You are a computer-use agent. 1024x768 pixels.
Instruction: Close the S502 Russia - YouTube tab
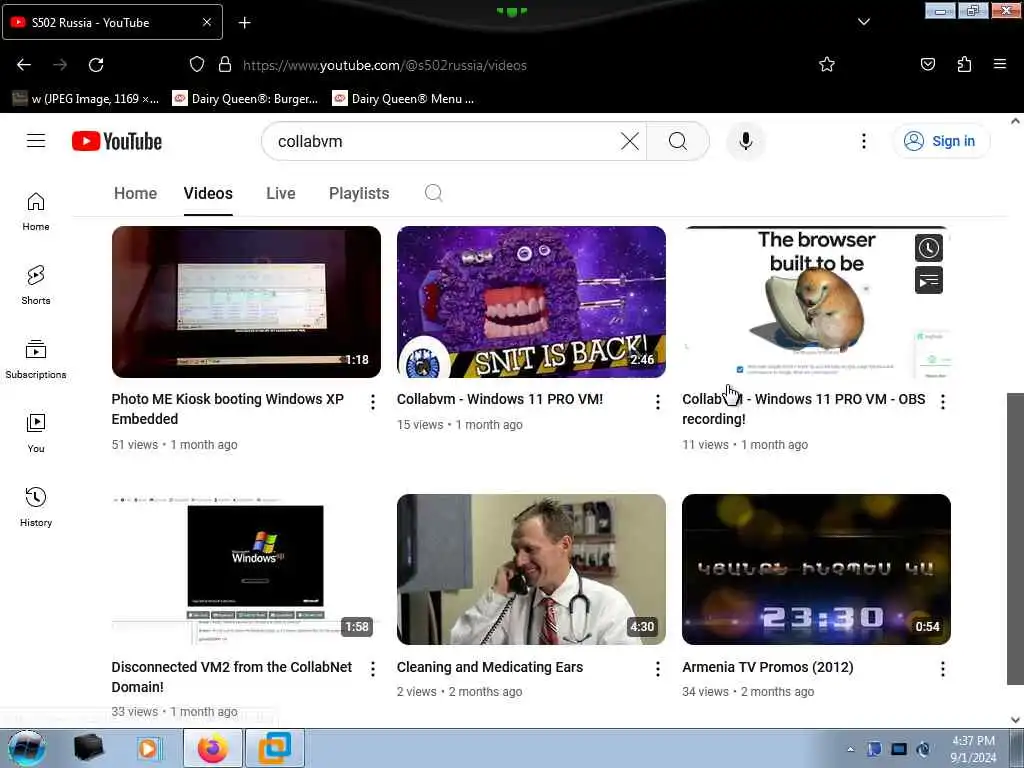pos(206,22)
